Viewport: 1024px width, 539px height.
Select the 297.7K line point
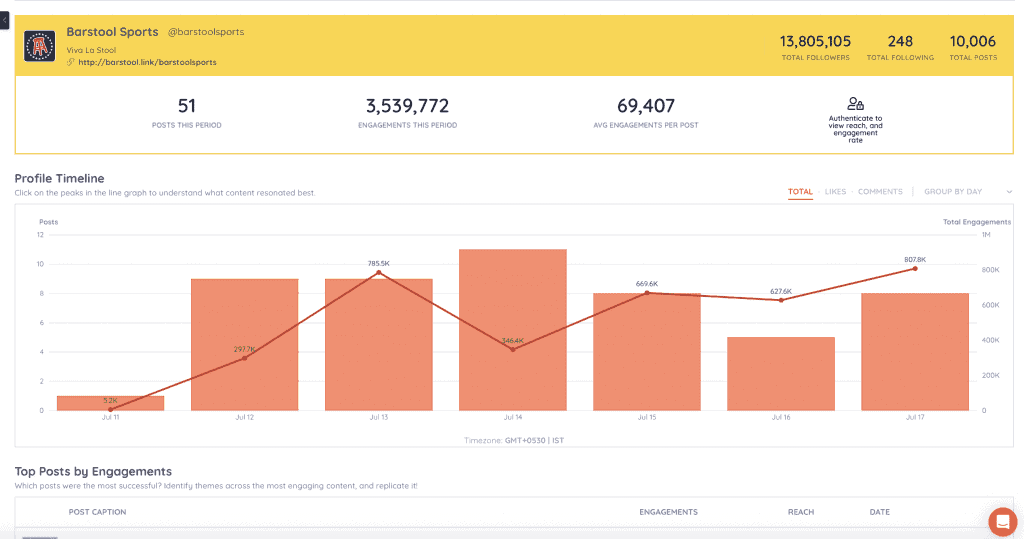[x=244, y=358]
